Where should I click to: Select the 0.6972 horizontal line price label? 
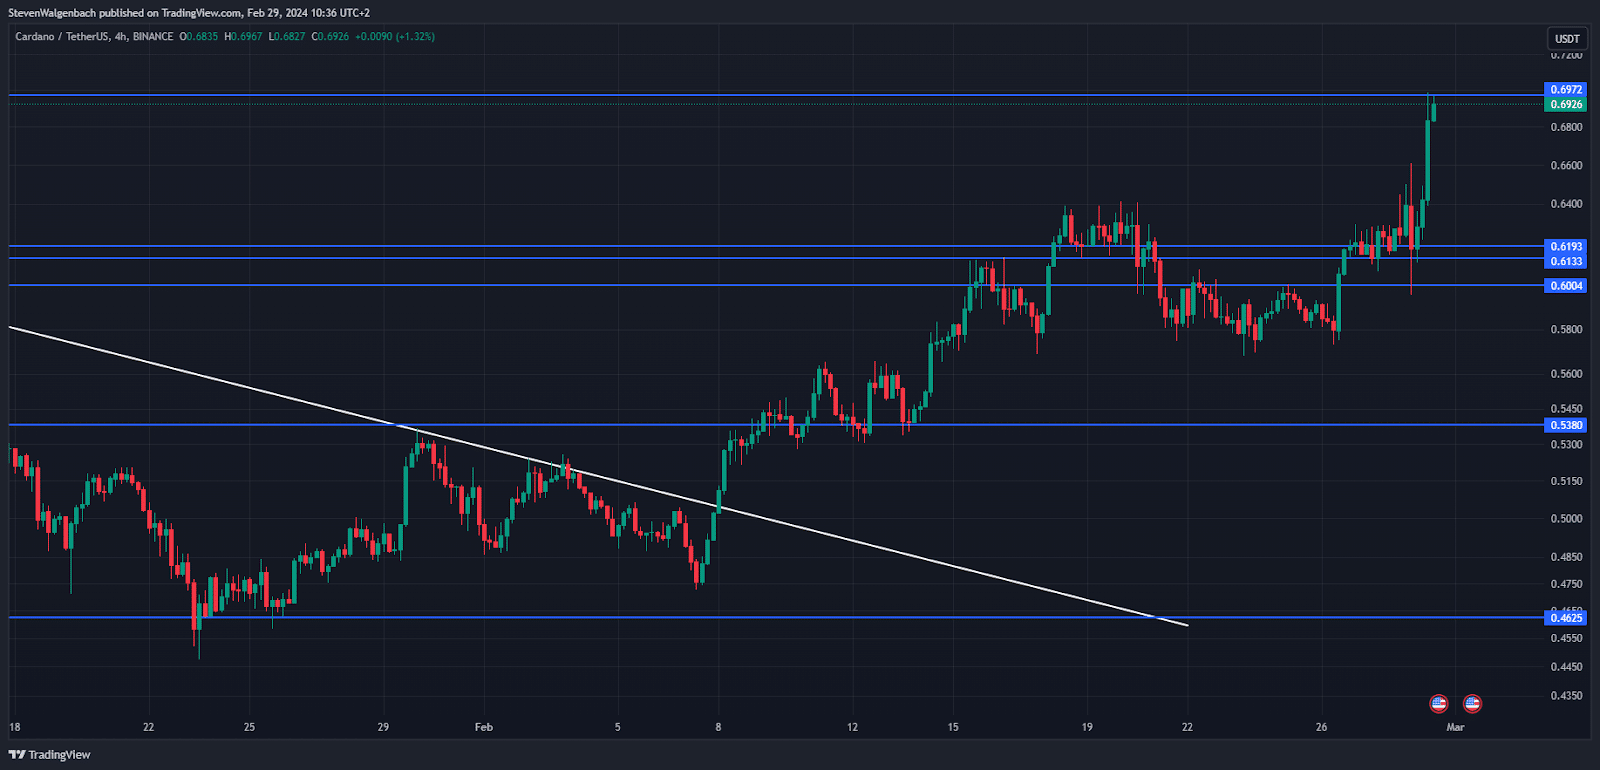pos(1566,90)
